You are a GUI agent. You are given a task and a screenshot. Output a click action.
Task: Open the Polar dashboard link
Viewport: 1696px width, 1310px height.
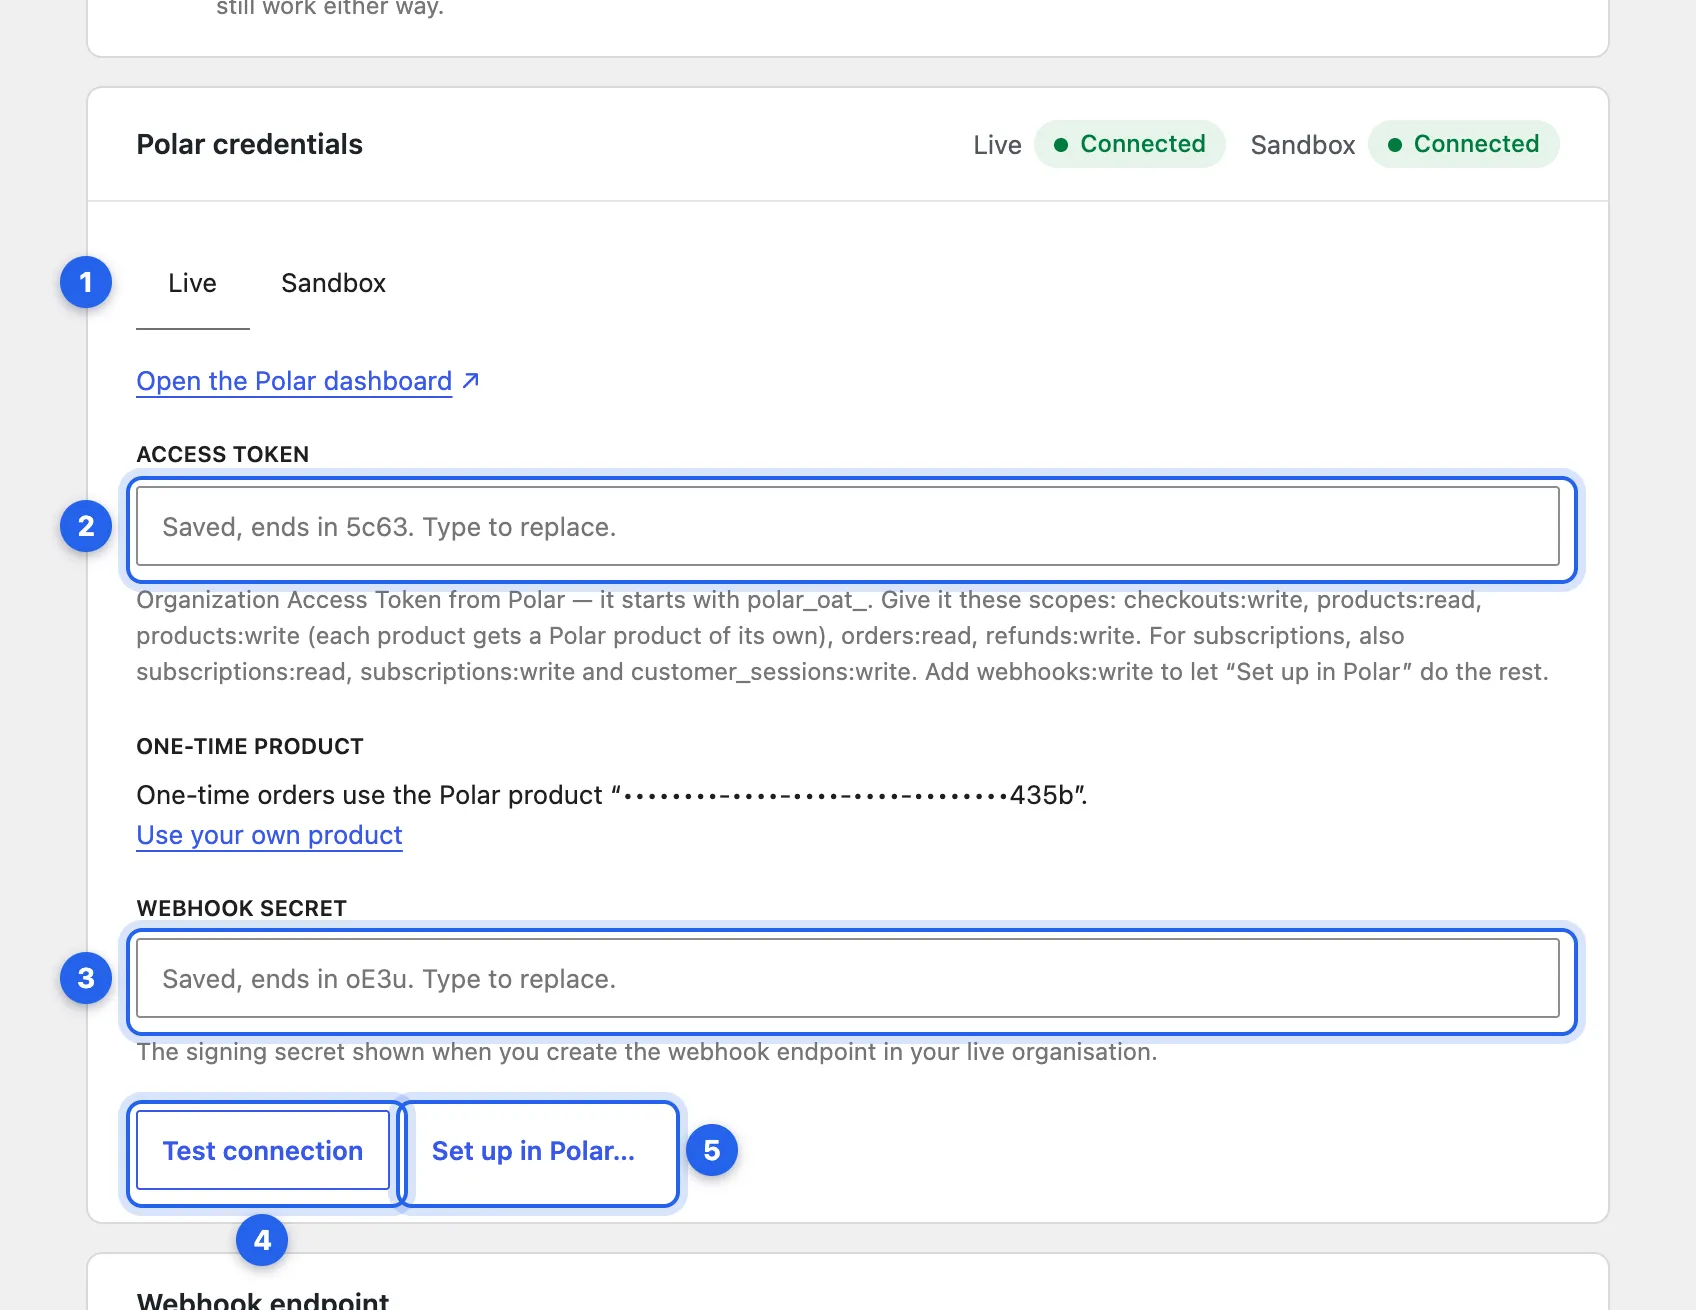(294, 381)
